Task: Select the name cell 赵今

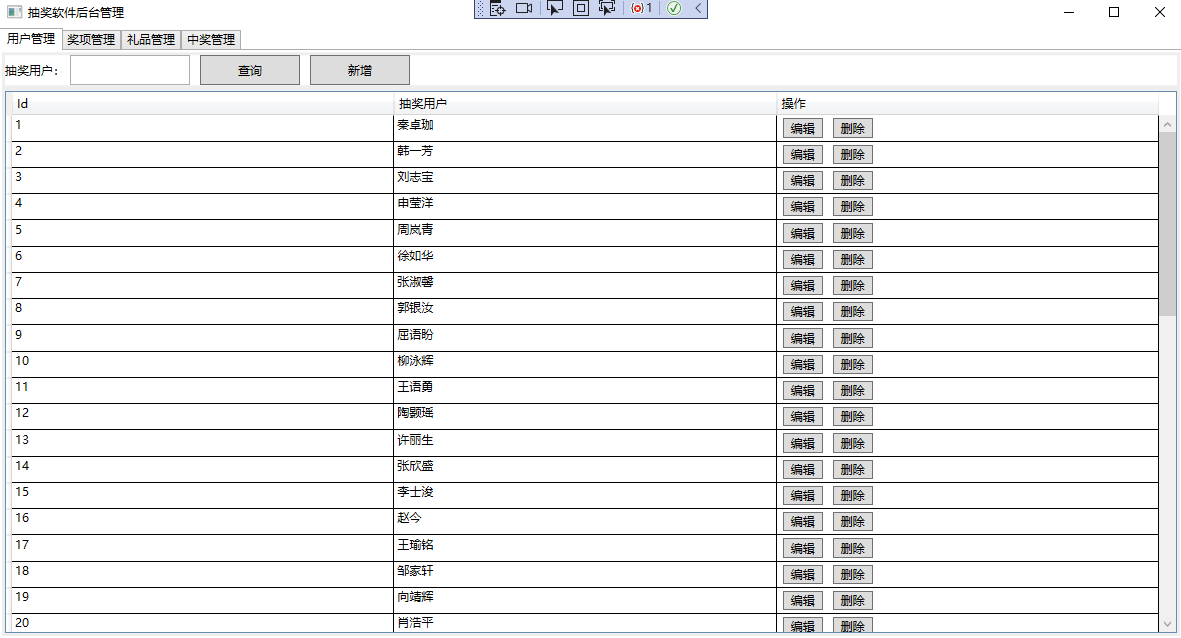Action: [x=584, y=521]
